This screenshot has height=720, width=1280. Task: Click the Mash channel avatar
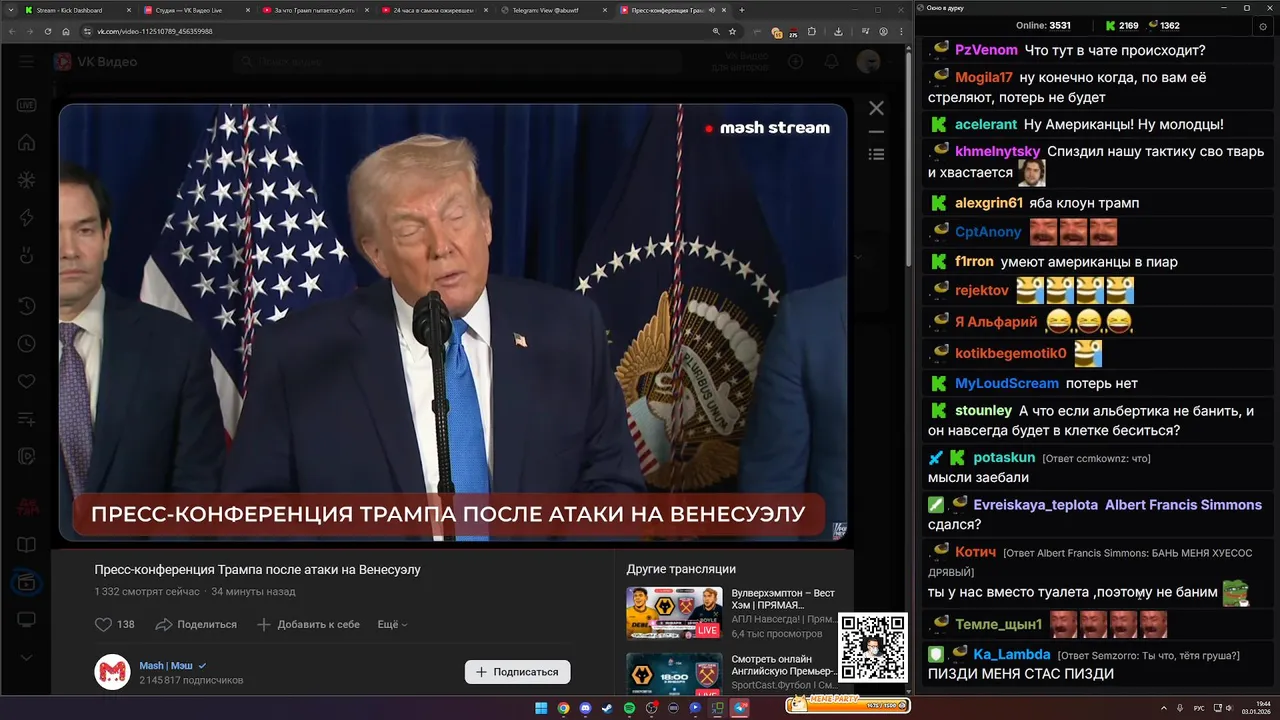point(113,672)
